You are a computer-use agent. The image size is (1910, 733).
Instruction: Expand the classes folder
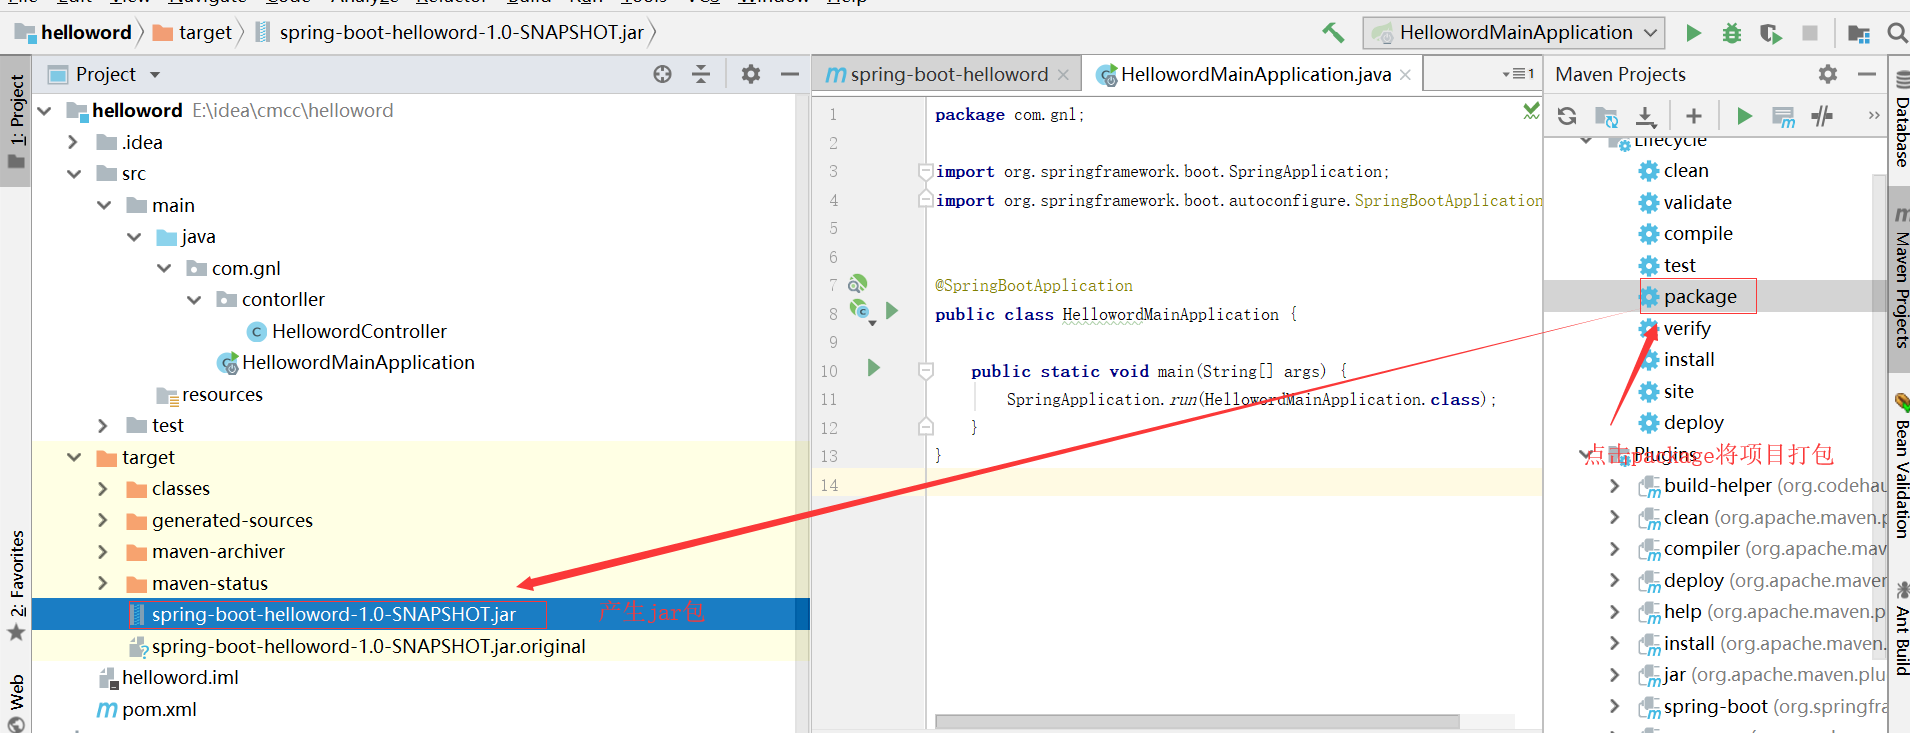click(102, 489)
